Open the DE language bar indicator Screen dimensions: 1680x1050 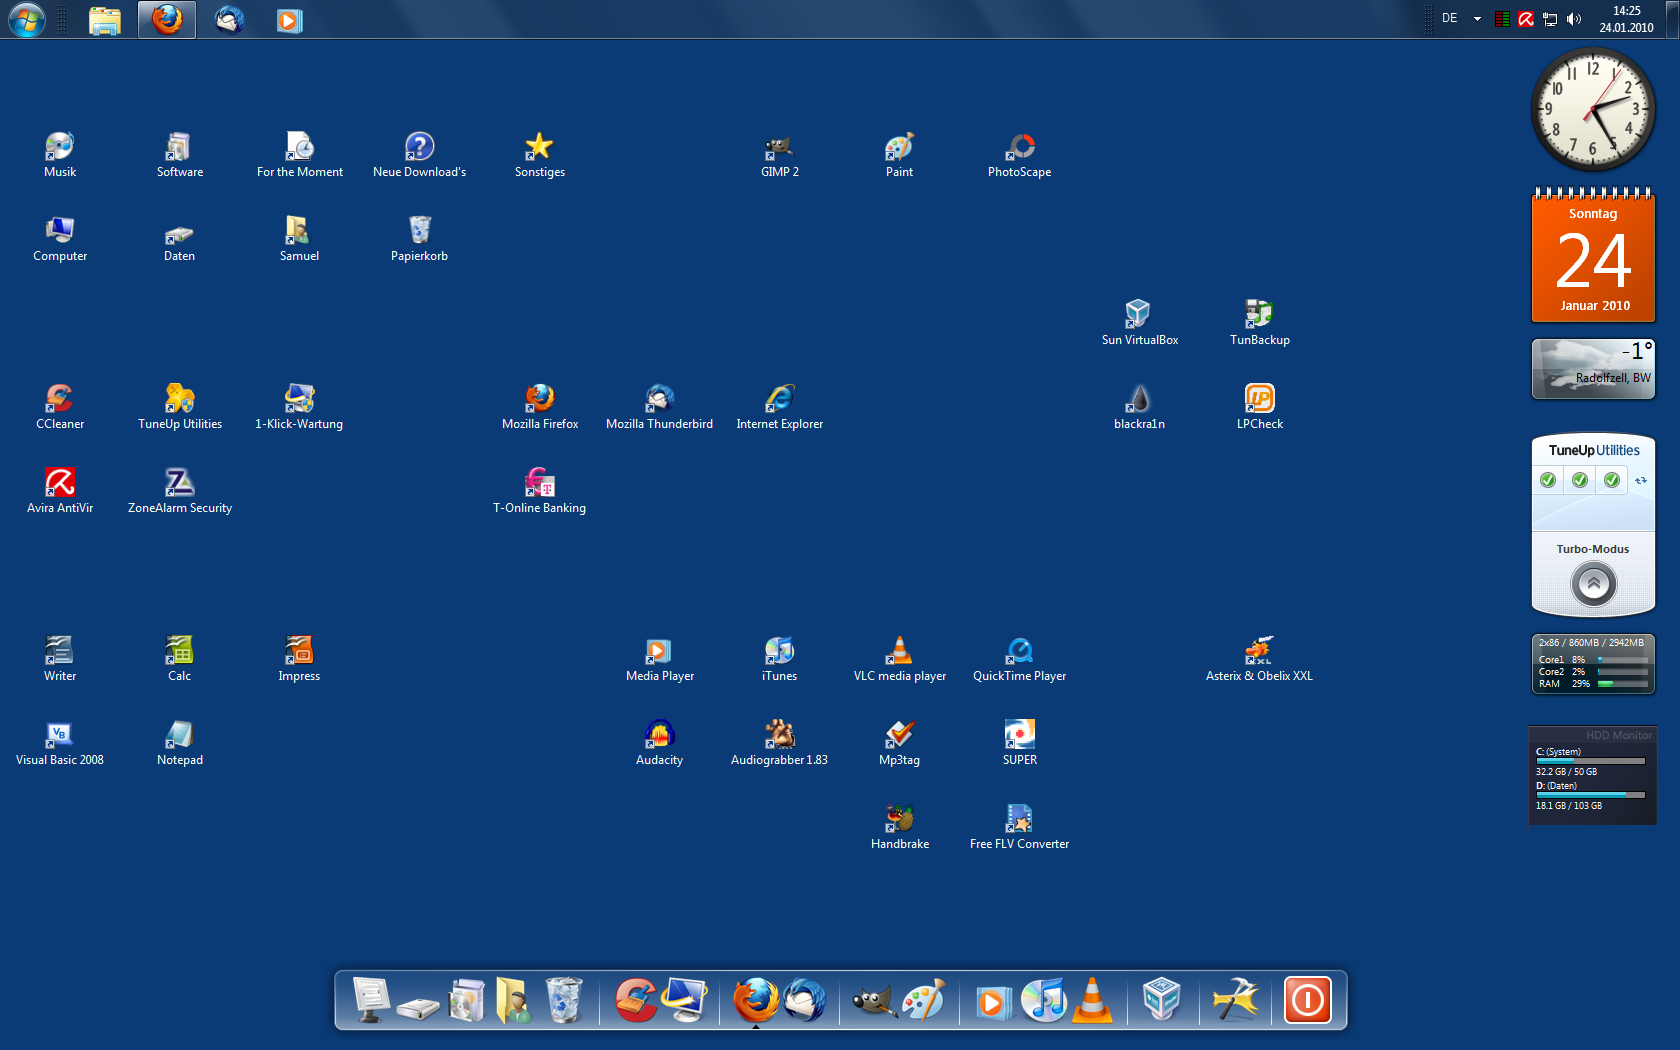[1449, 18]
